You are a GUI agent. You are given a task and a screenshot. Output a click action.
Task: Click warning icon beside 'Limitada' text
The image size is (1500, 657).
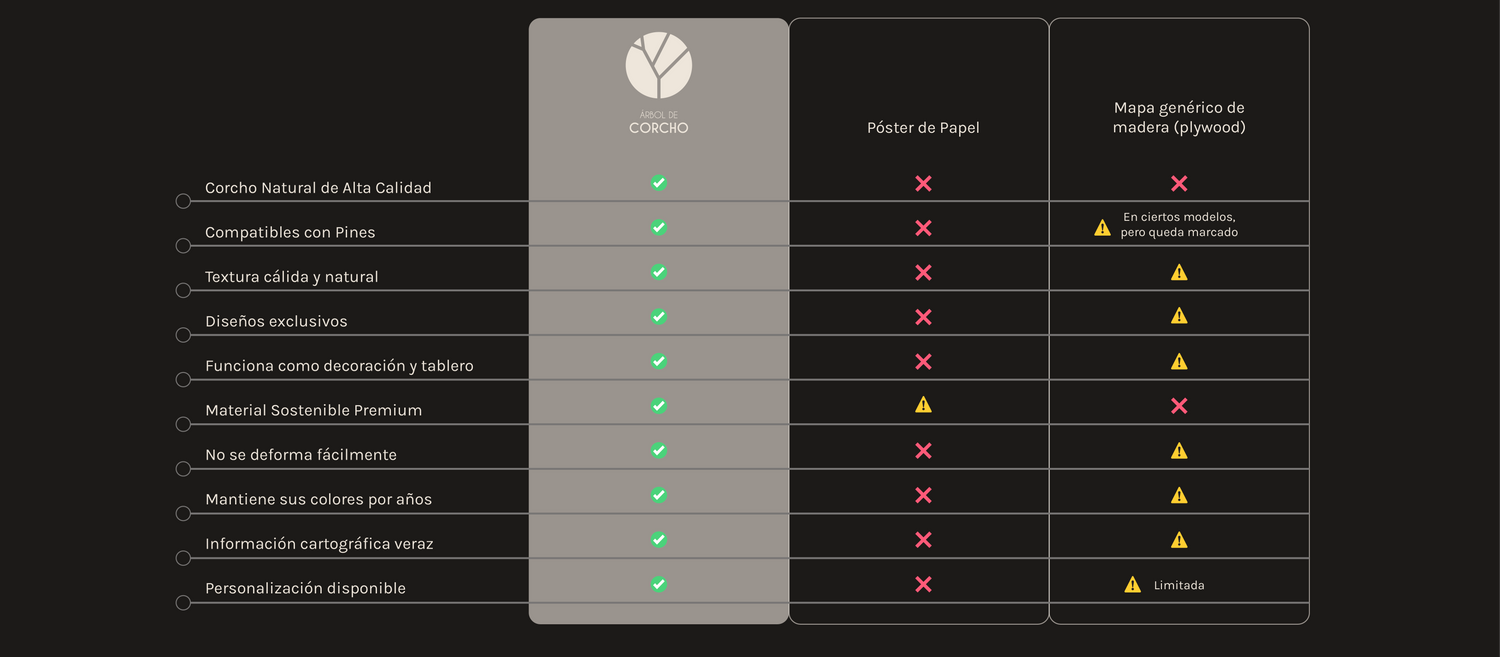click(x=1132, y=585)
